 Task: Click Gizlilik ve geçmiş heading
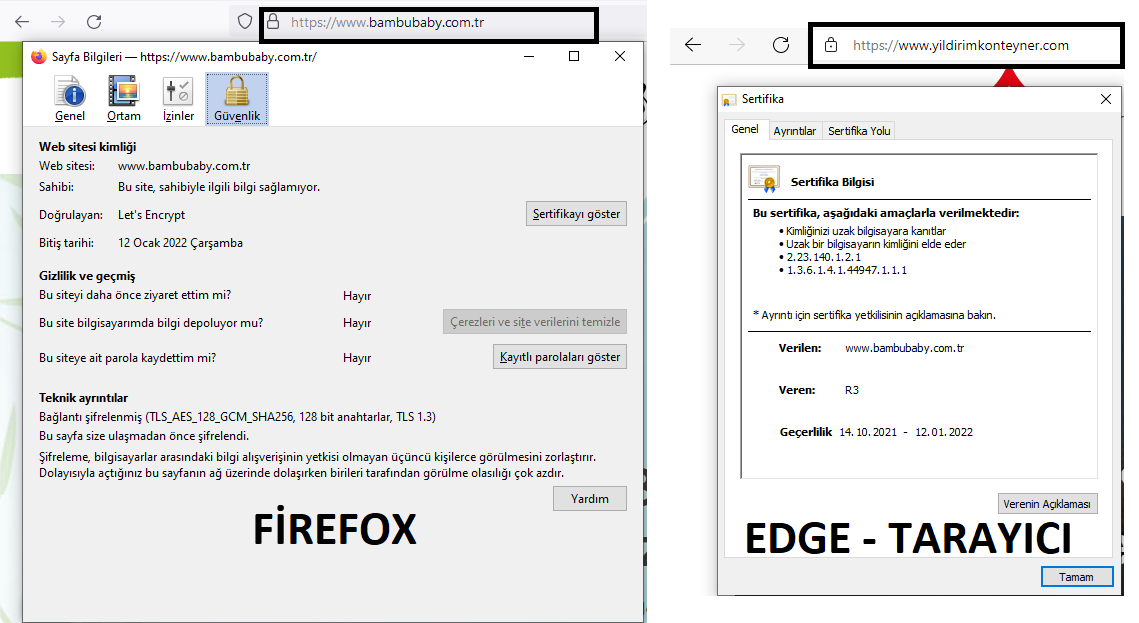pos(87,276)
